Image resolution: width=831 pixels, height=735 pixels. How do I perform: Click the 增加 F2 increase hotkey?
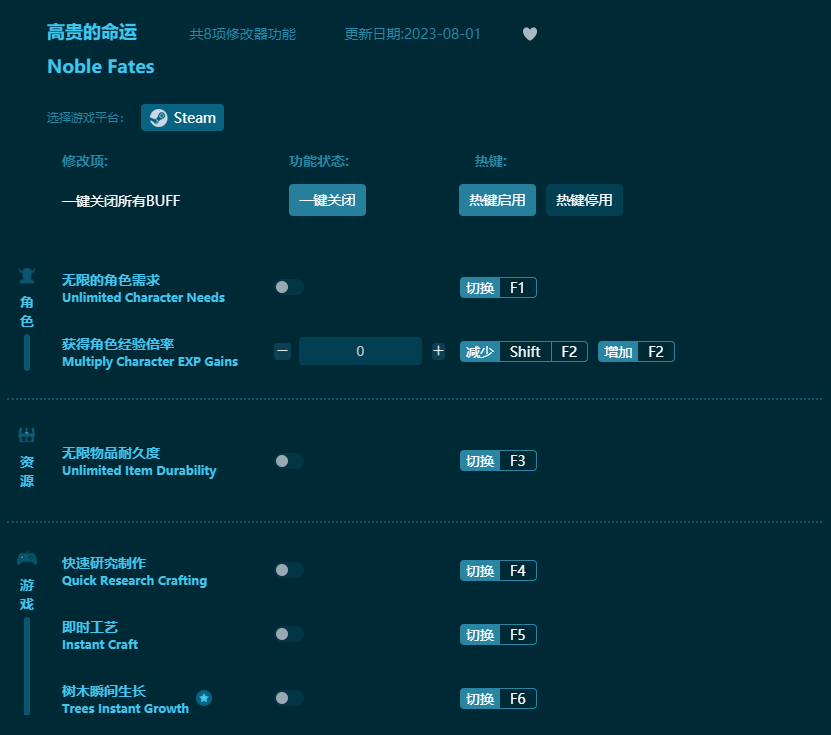(636, 351)
